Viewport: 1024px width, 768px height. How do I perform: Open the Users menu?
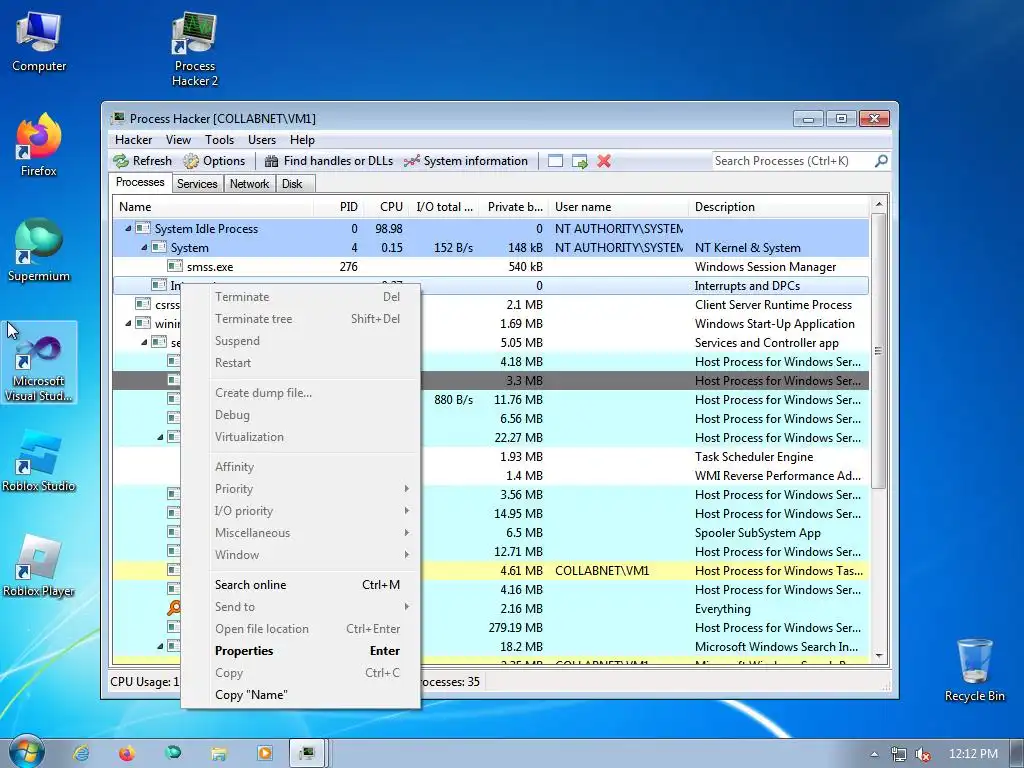pyautogui.click(x=261, y=140)
